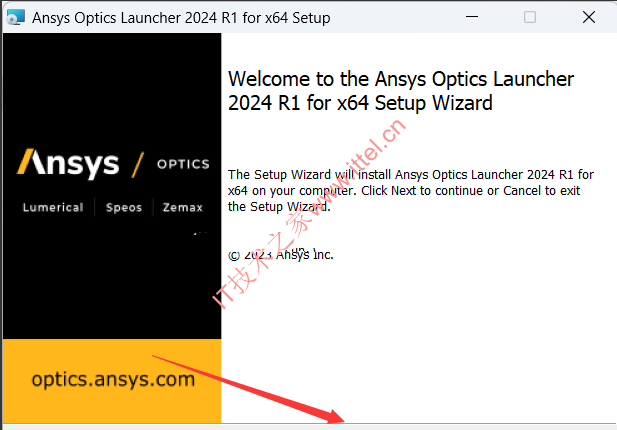Image resolution: width=617 pixels, height=430 pixels.
Task: Click the Ansys logo on the black banner
Action: (x=68, y=163)
